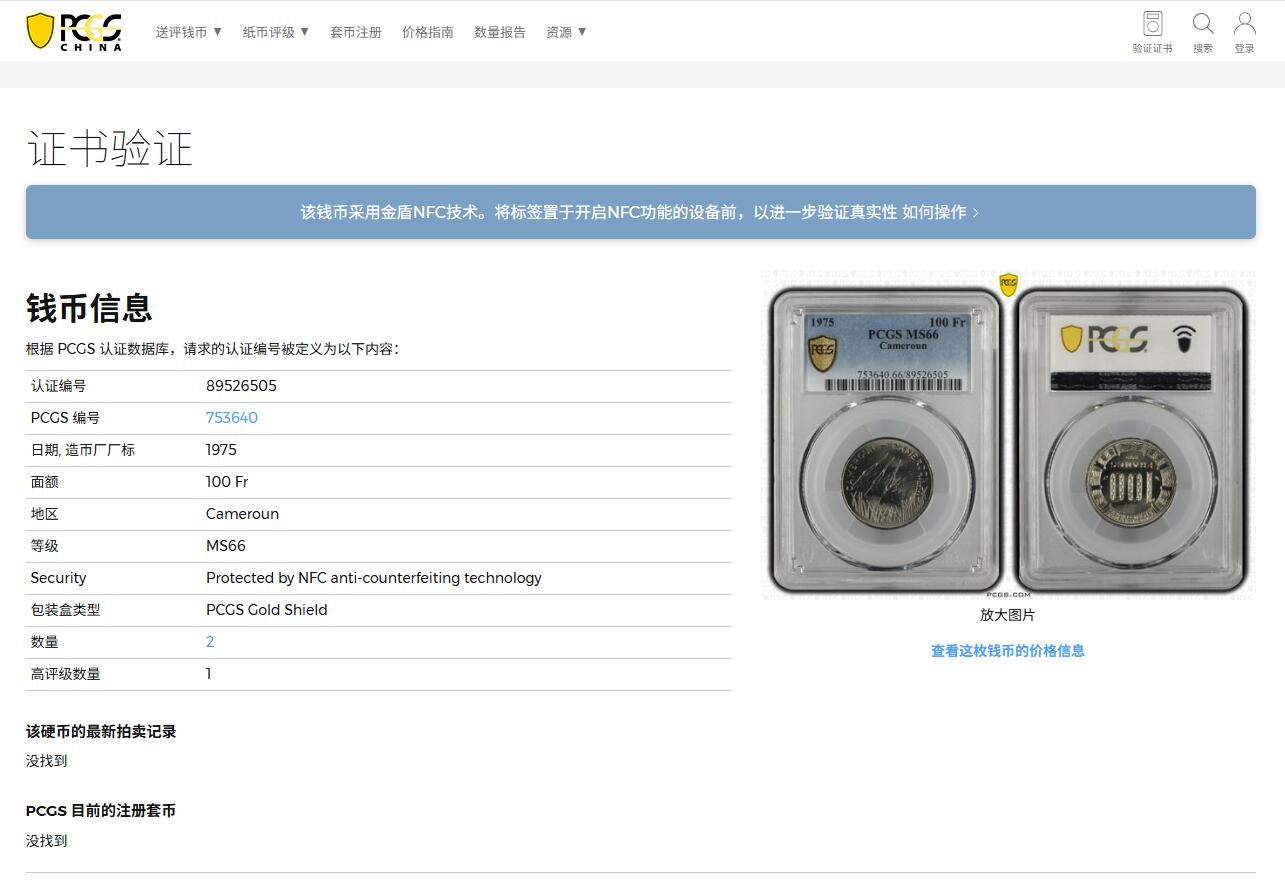Click the 登录 user login icon
This screenshot has width=1285, height=886.
(x=1244, y=32)
